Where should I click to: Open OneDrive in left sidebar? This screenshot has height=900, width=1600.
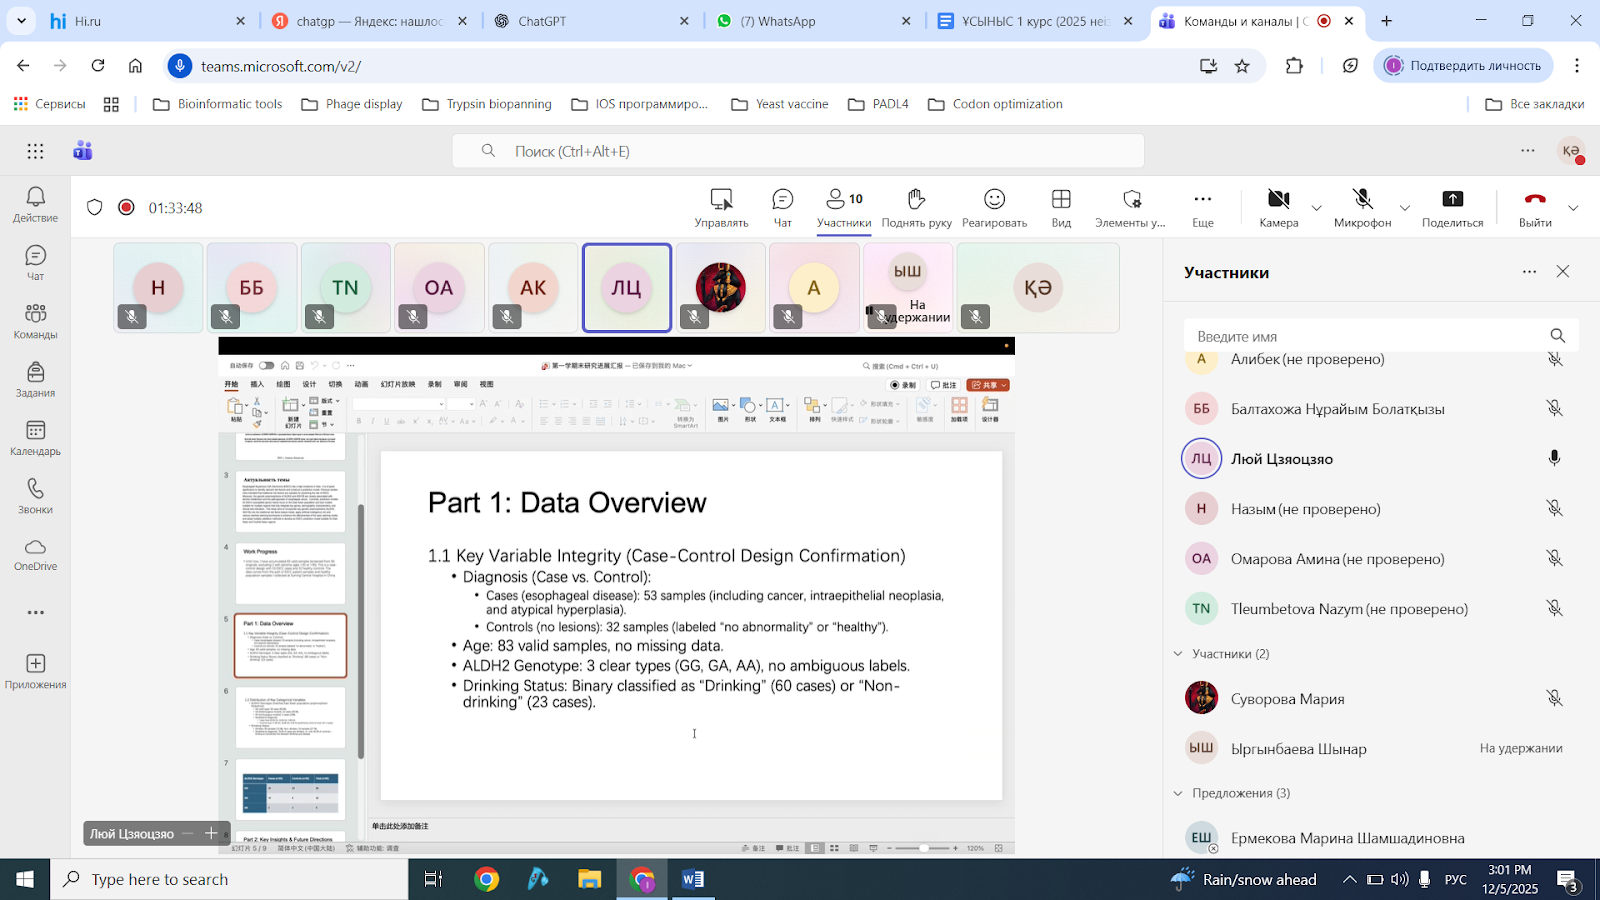(35, 554)
